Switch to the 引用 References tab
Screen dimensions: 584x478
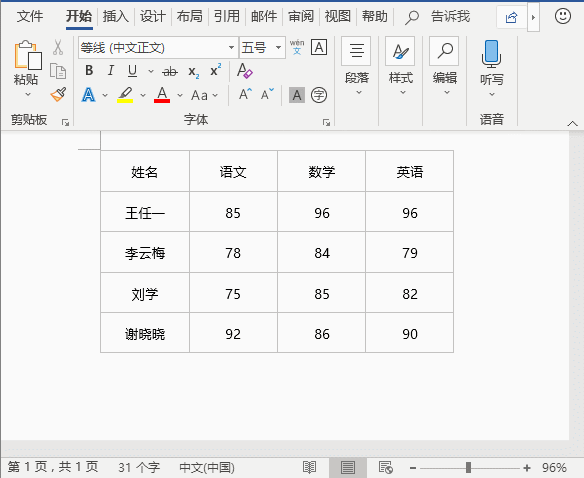tap(226, 16)
